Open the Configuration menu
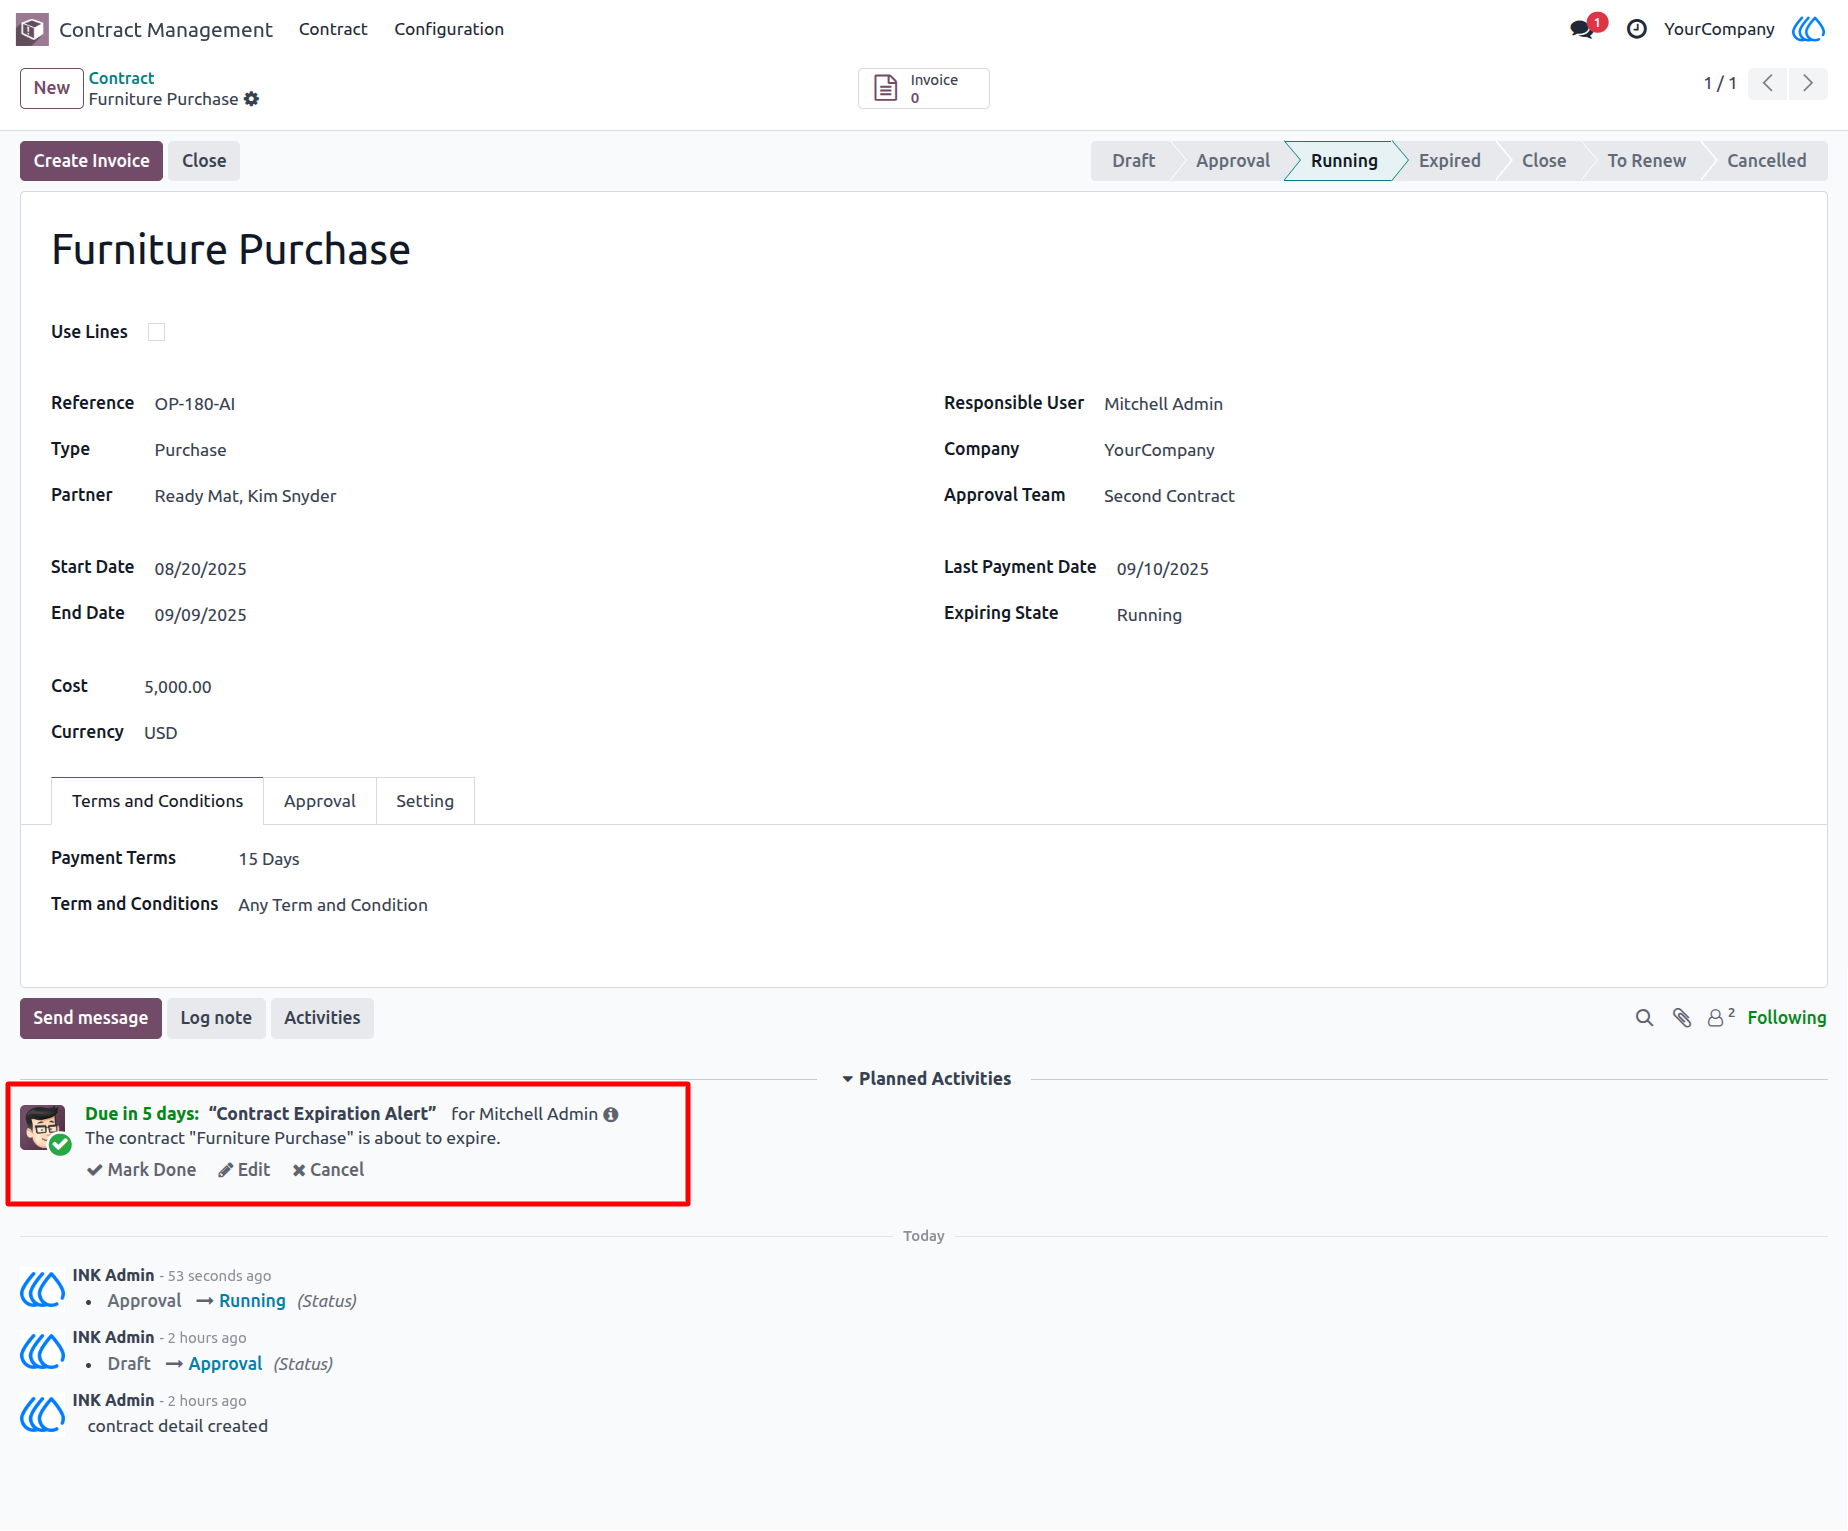Viewport: 1848px width, 1531px height. pos(449,29)
